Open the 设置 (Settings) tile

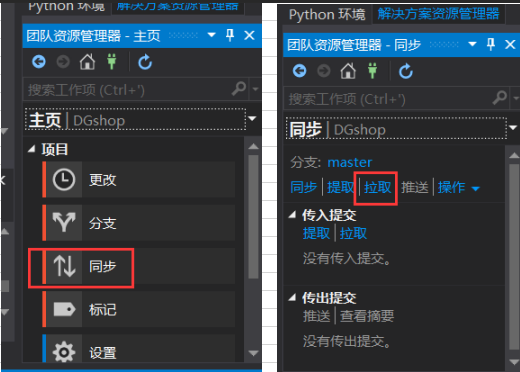click(139, 348)
